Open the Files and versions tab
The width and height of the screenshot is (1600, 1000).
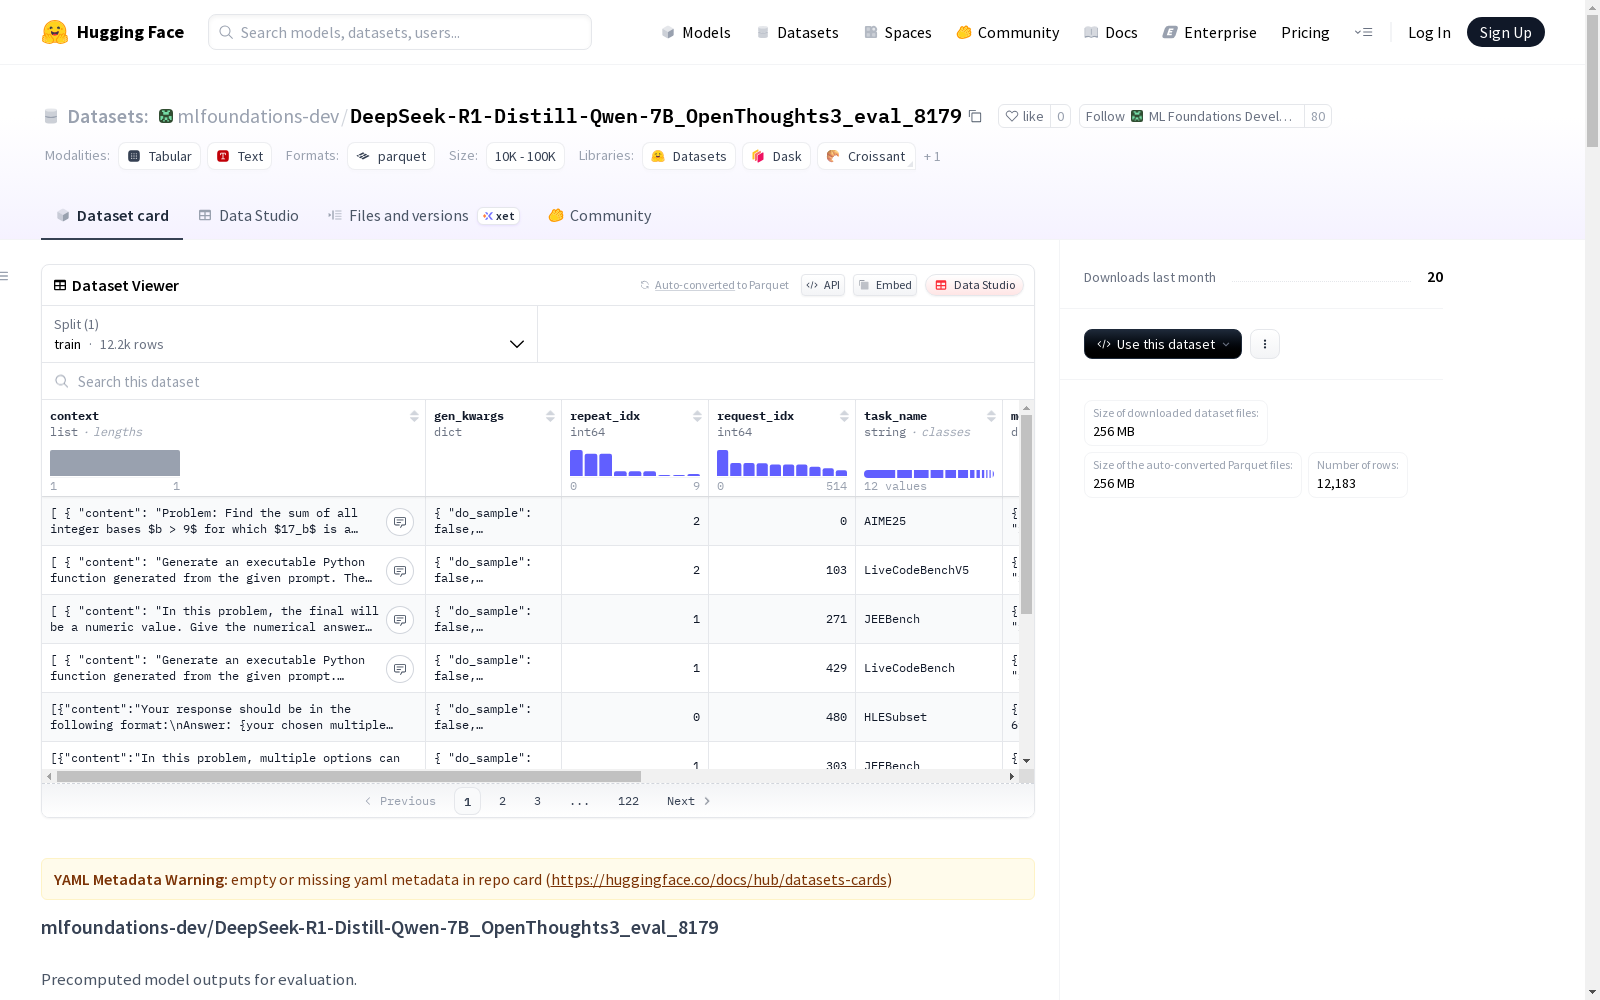(x=424, y=216)
